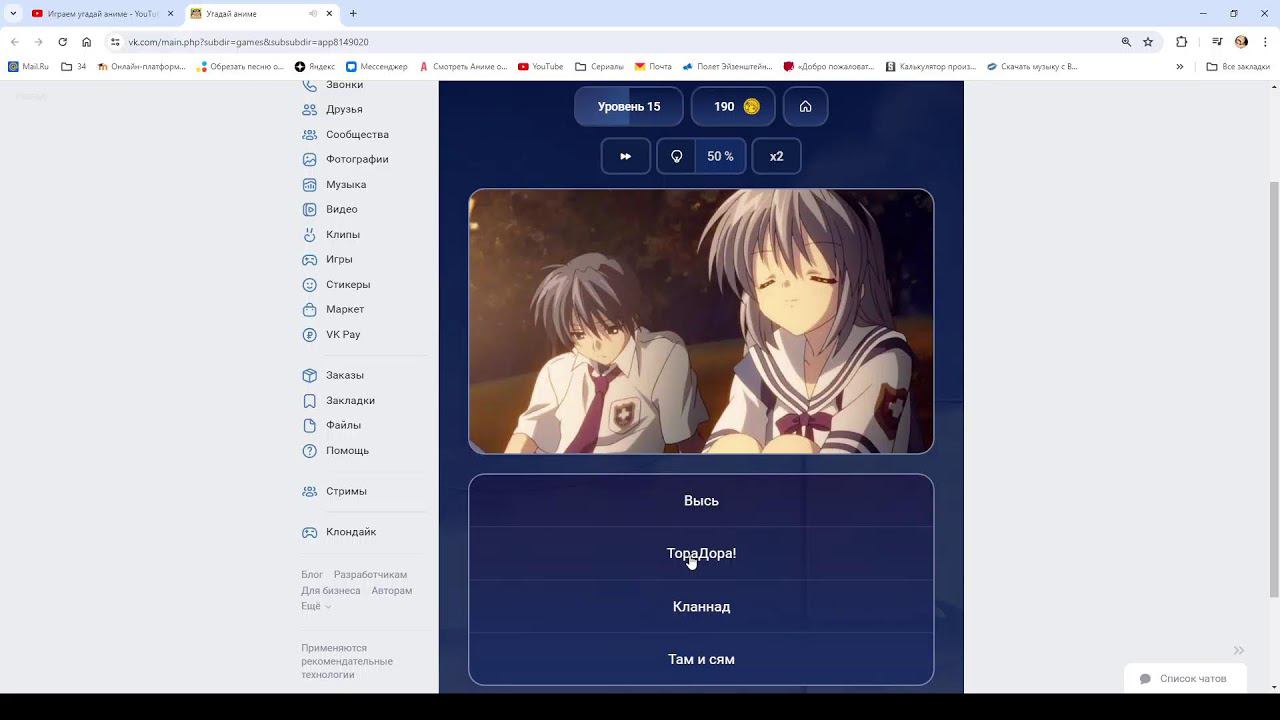Open the Яндекс bookmark

pos(315,67)
